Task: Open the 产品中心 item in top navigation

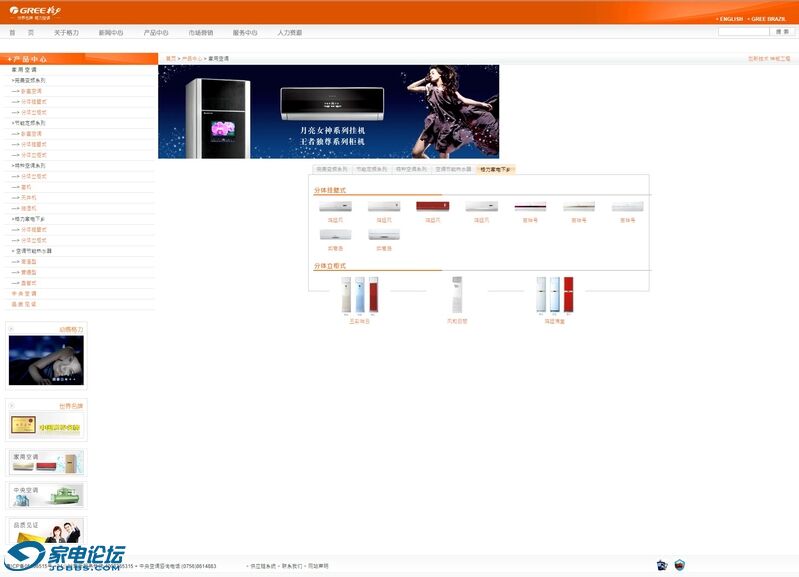Action: 156,33
